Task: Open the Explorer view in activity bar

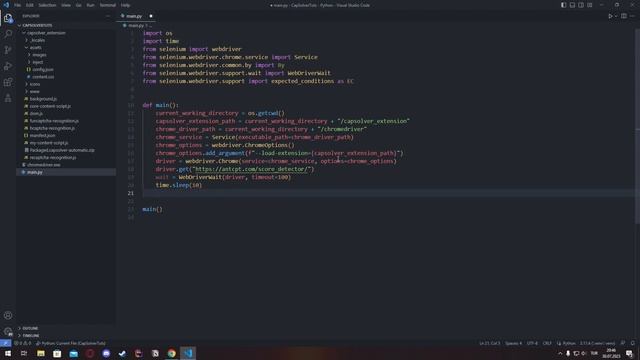Action: pyautogui.click(x=8, y=18)
